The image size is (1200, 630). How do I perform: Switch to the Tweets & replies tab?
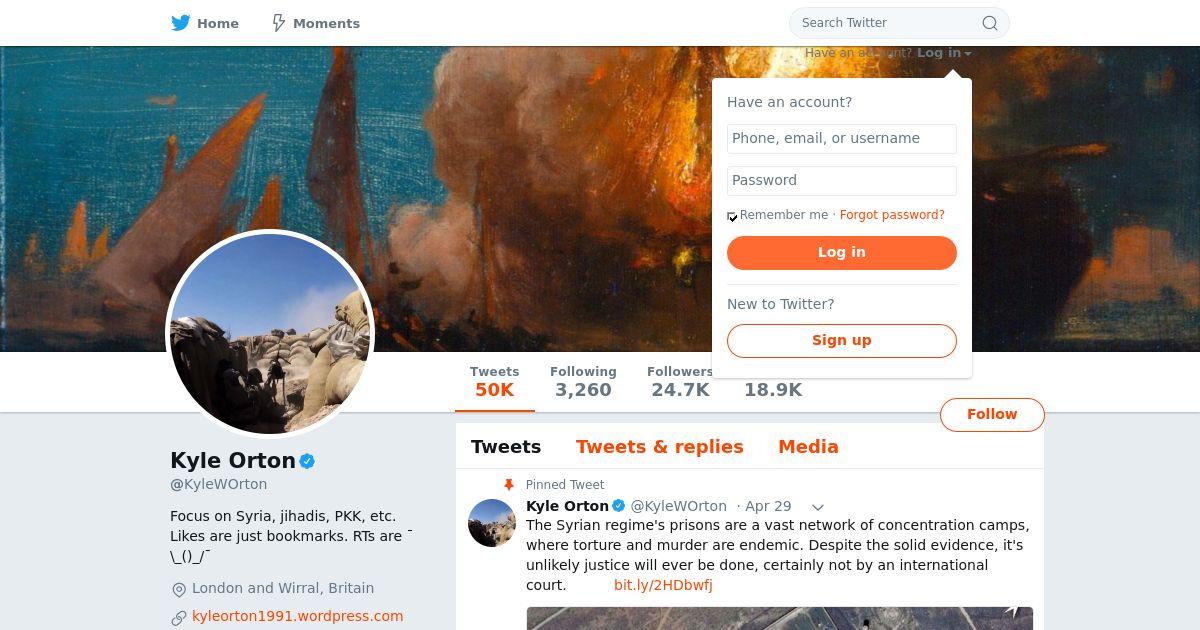(659, 447)
